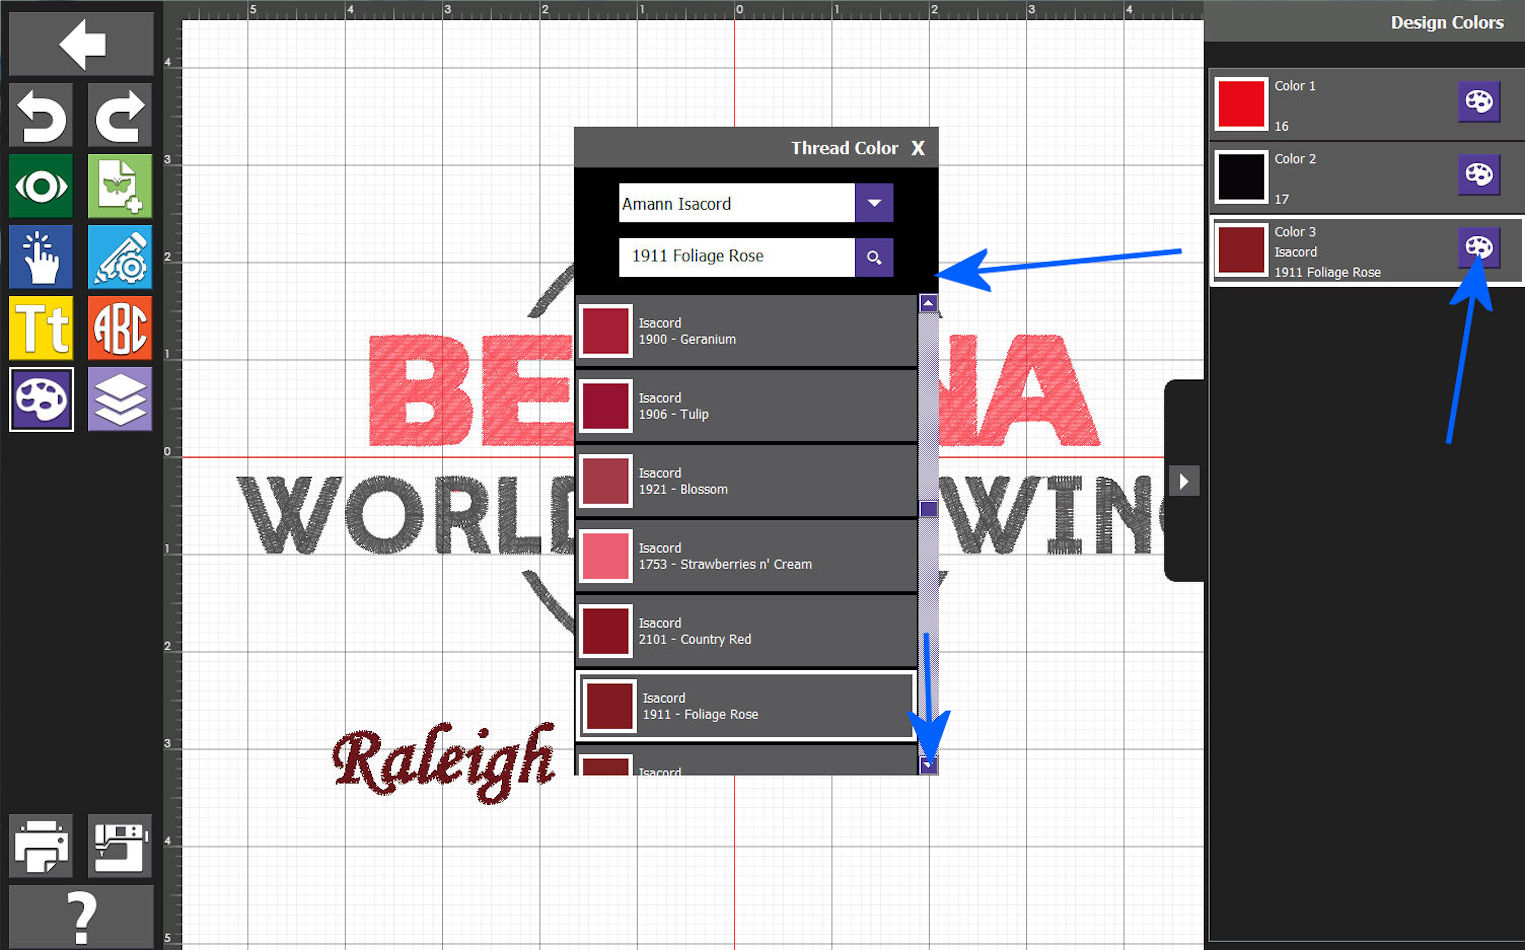Open the color palette tool in left toolbar

click(41, 399)
